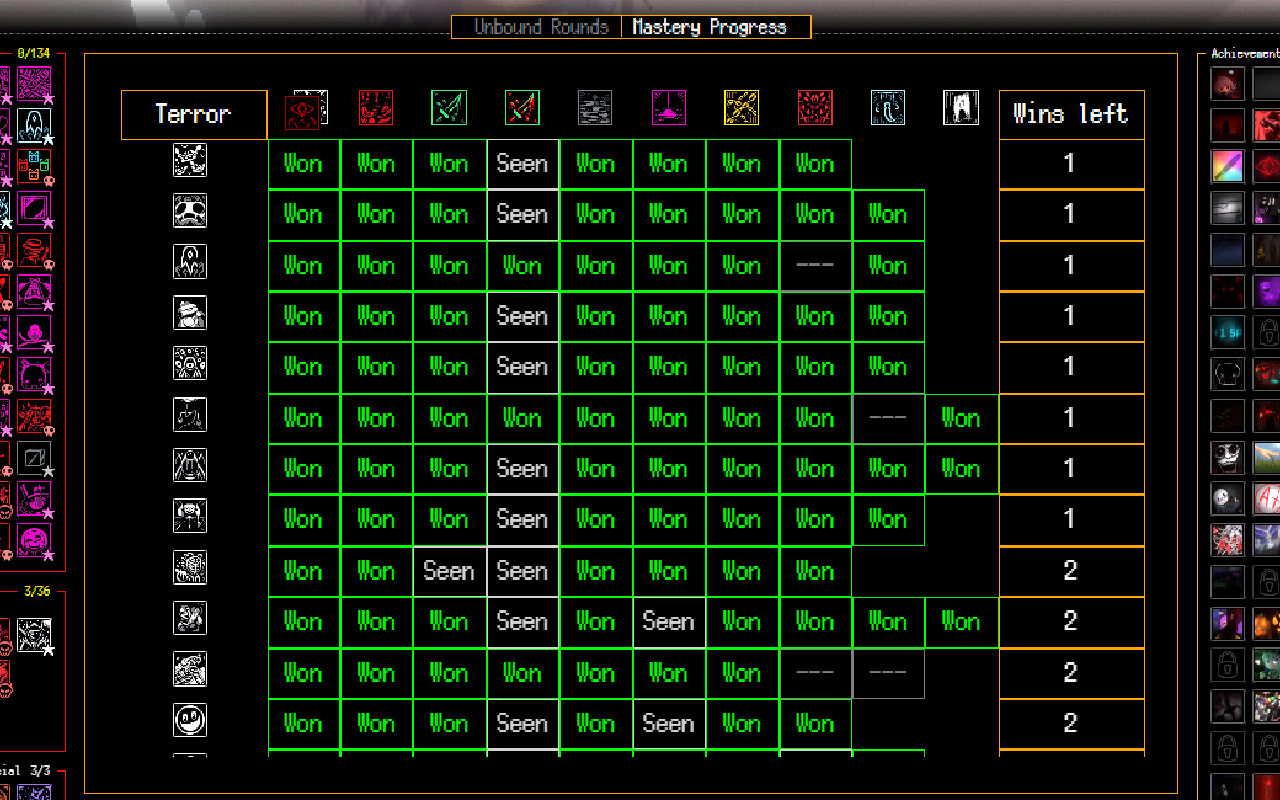Viewport: 1280px width, 800px height.
Task: Select the green-bordered red sword column icon
Action: coord(522,107)
